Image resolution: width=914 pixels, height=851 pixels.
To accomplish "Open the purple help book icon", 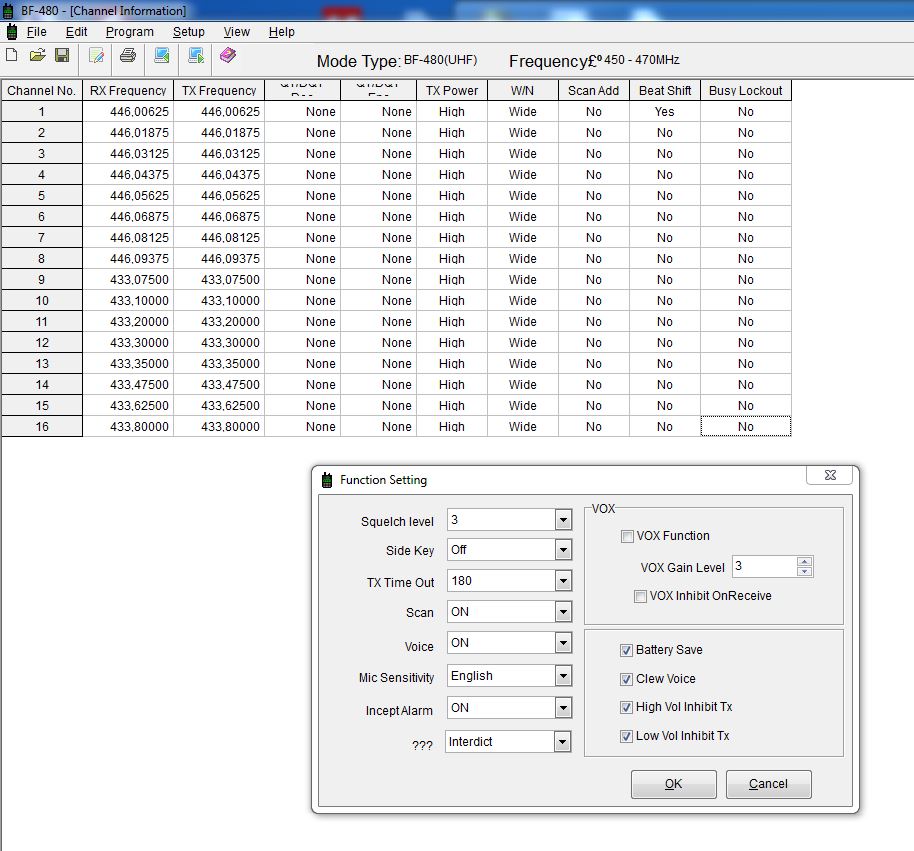I will [x=228, y=55].
